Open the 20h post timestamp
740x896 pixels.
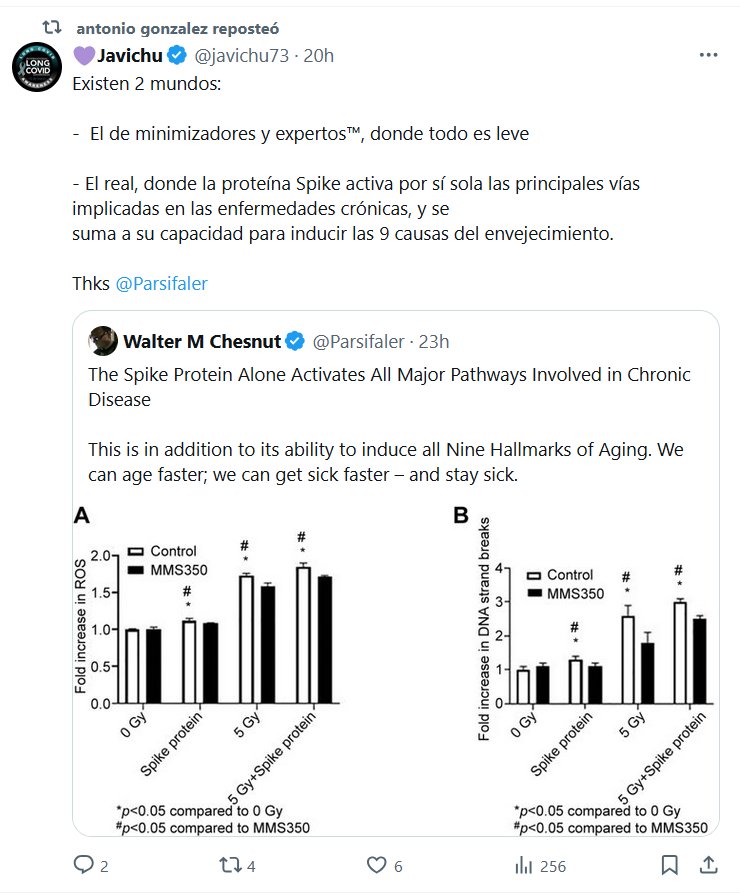(318, 55)
